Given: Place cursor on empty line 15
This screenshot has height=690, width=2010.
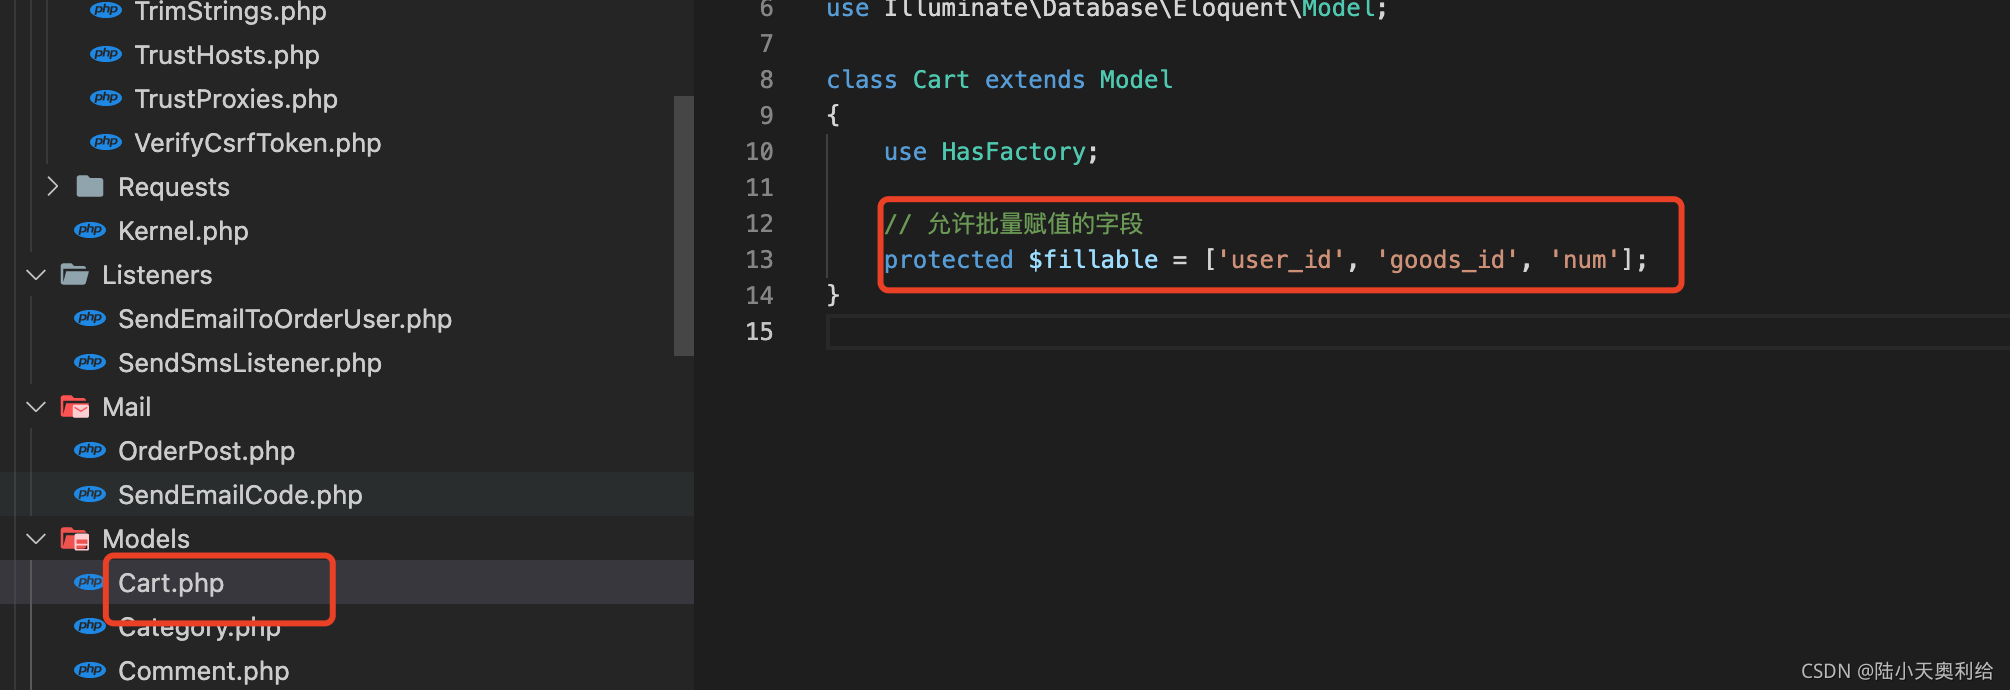Looking at the screenshot, I should pos(1418,332).
